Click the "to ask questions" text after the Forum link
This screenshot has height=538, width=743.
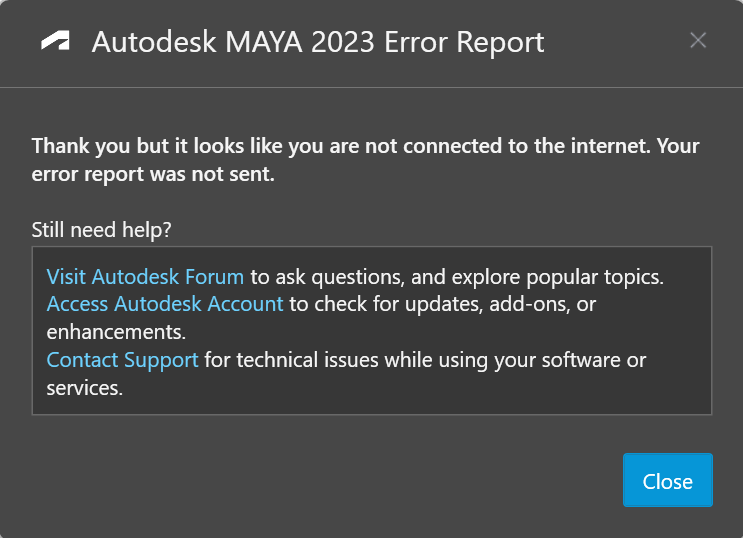tap(318, 276)
